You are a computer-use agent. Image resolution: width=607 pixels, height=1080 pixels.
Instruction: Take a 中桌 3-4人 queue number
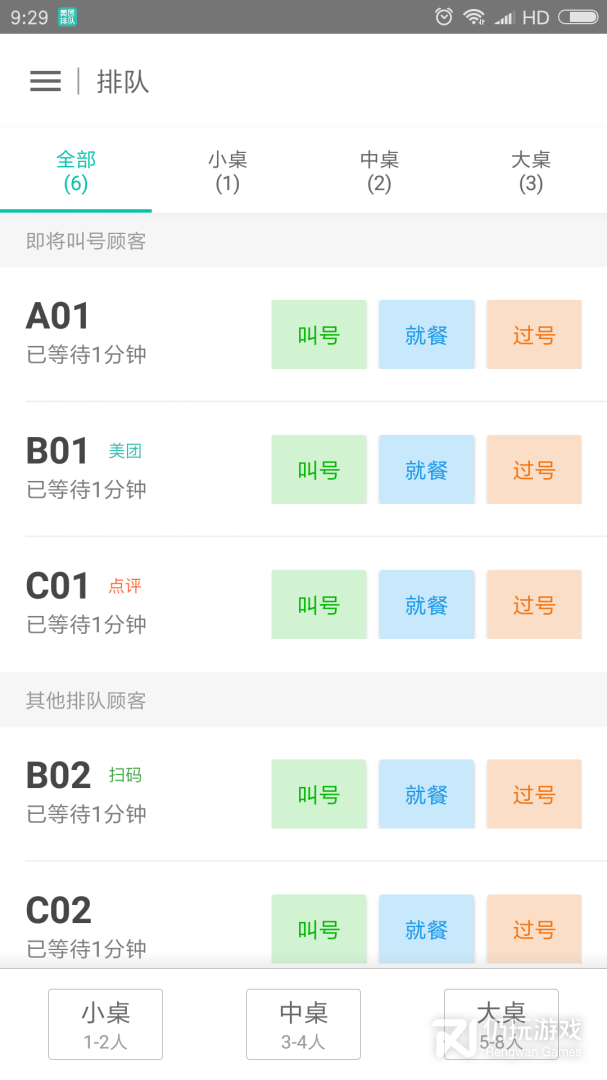coord(303,1024)
